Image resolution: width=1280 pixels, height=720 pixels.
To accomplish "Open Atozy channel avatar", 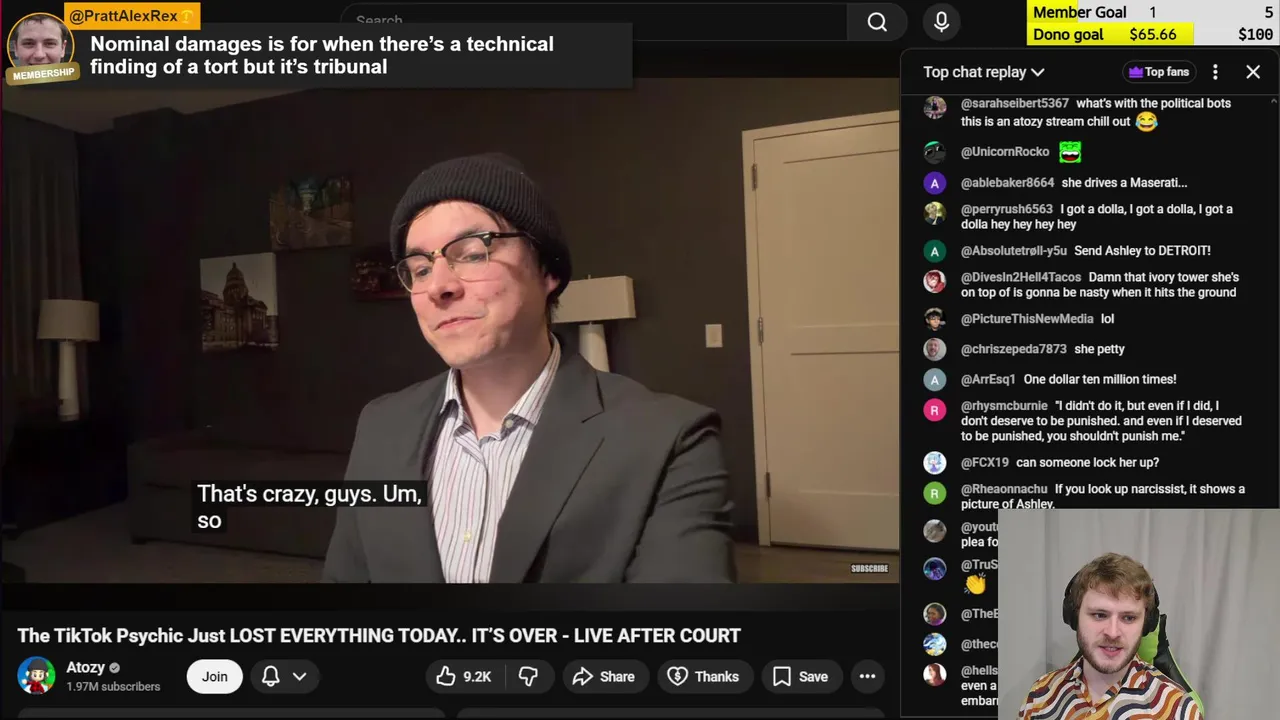I will point(36,676).
